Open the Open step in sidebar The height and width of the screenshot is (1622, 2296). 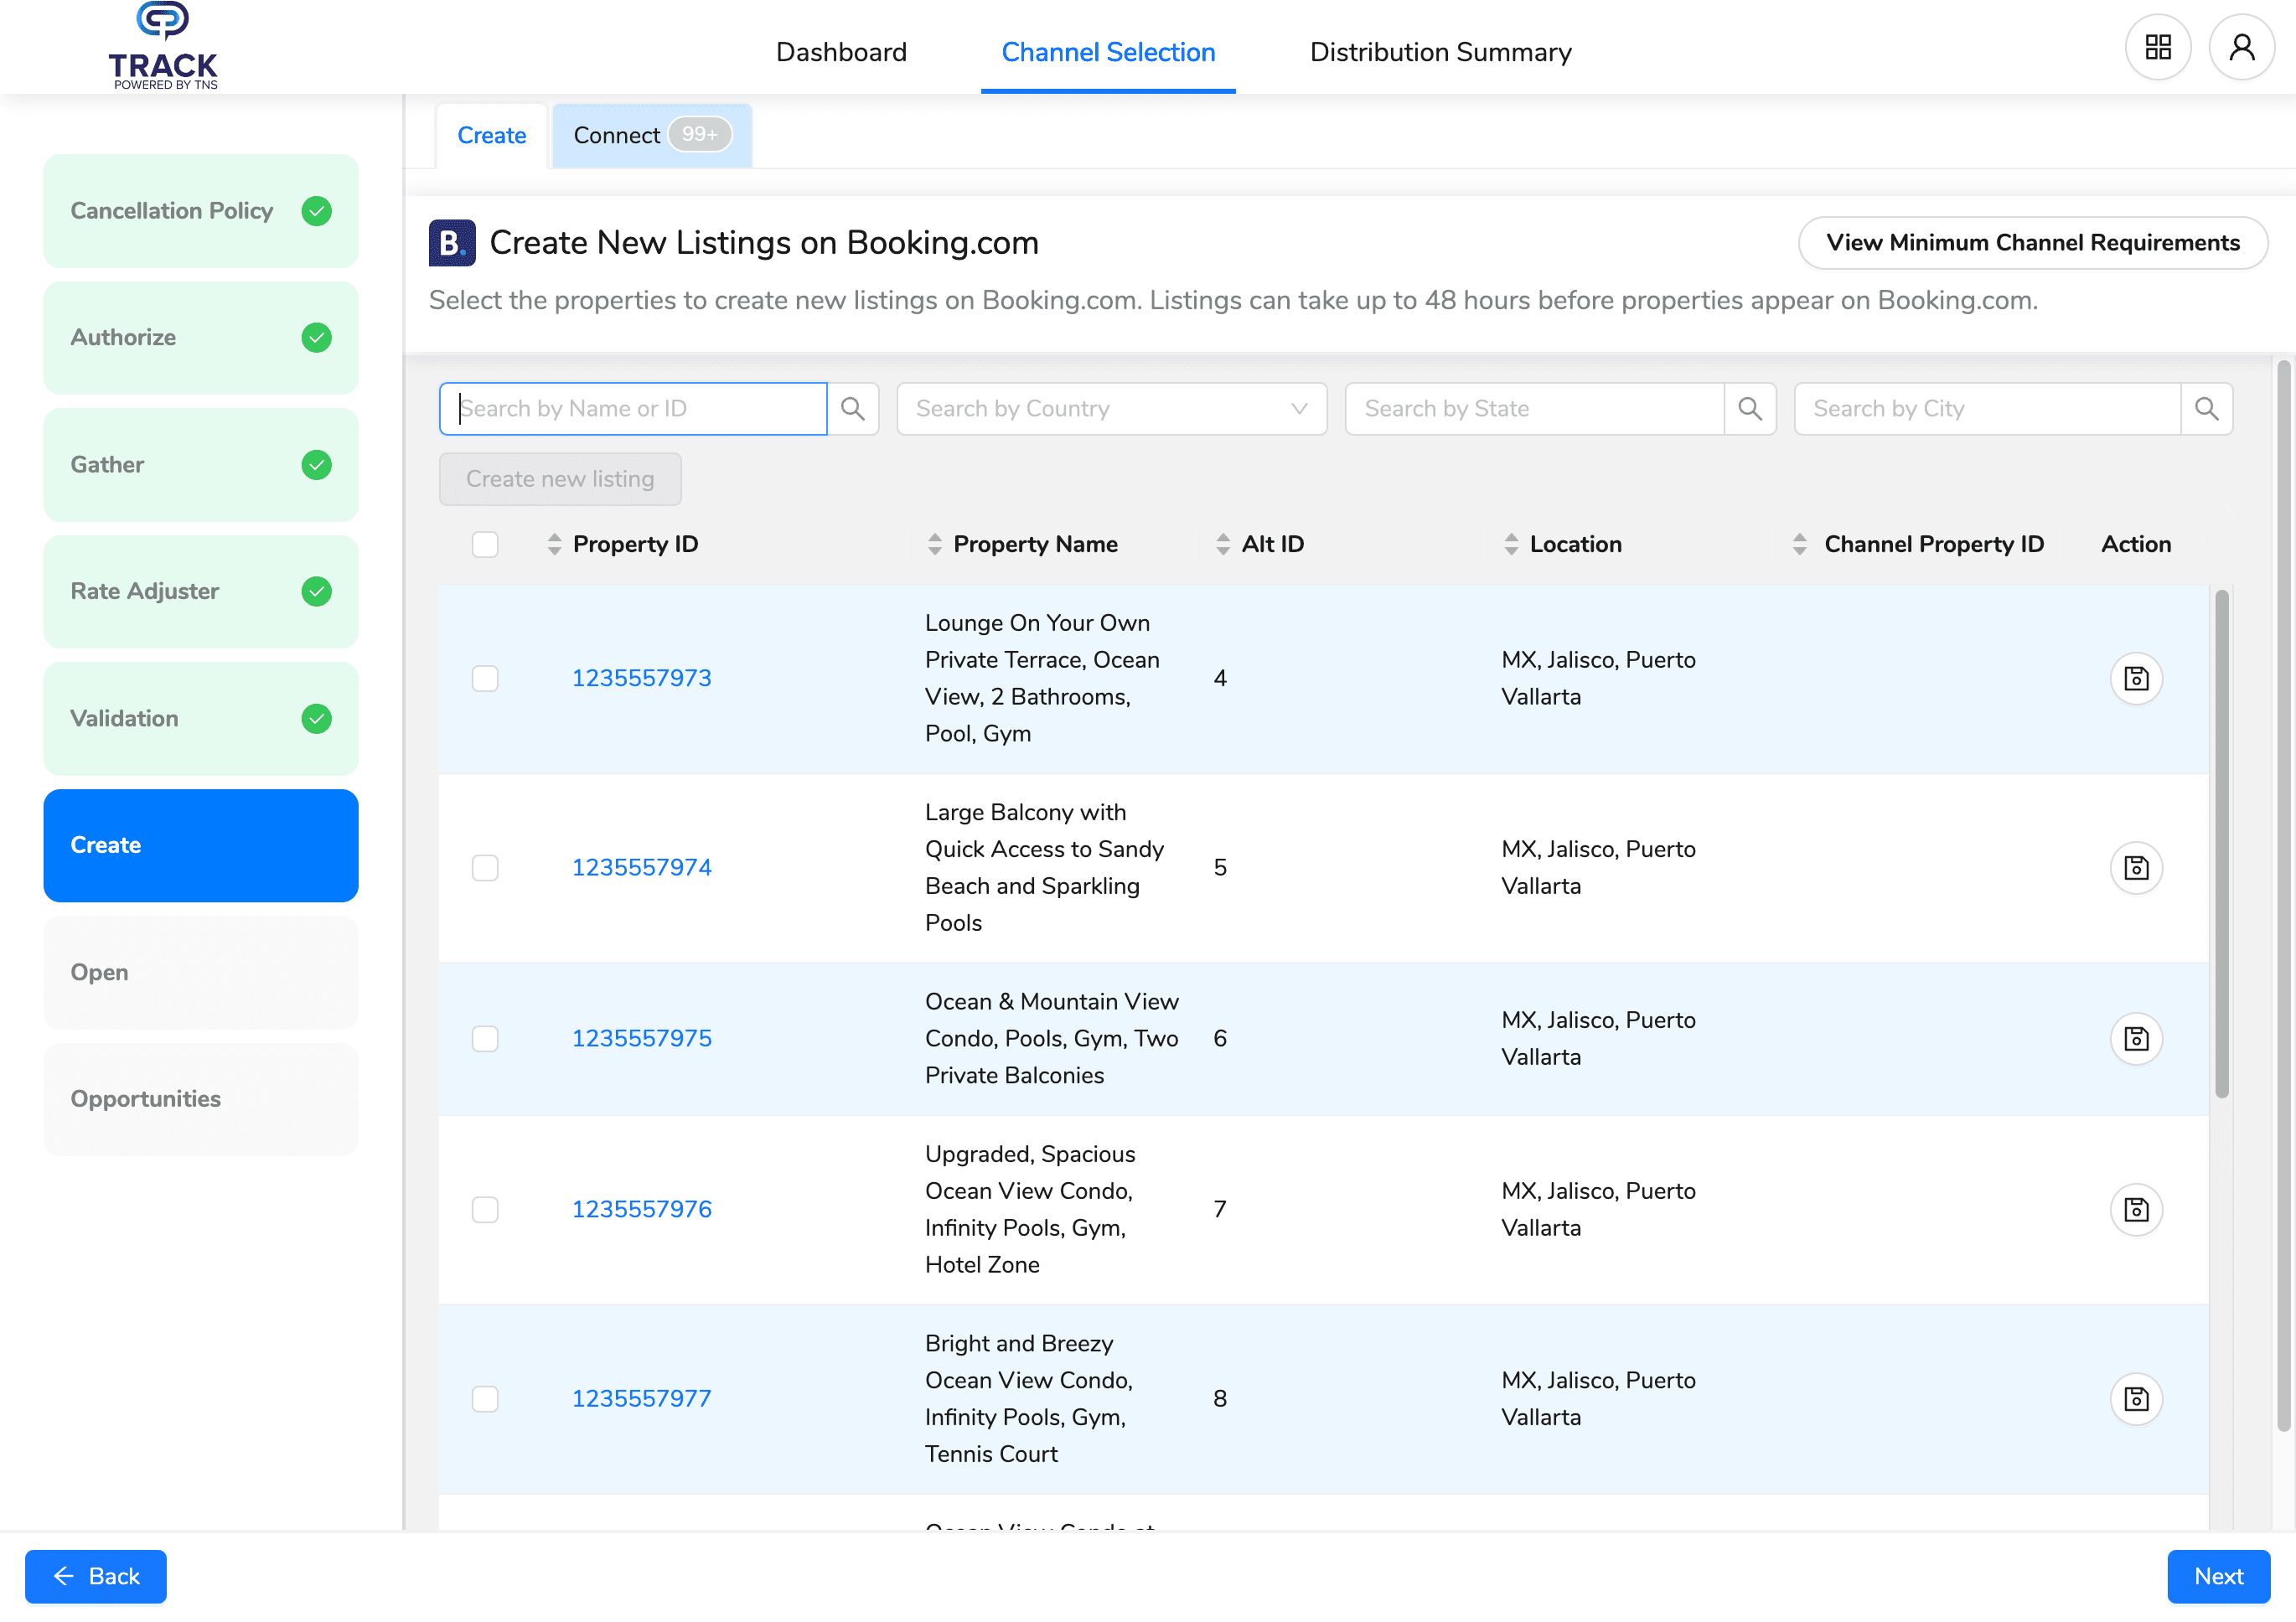tap(201, 973)
